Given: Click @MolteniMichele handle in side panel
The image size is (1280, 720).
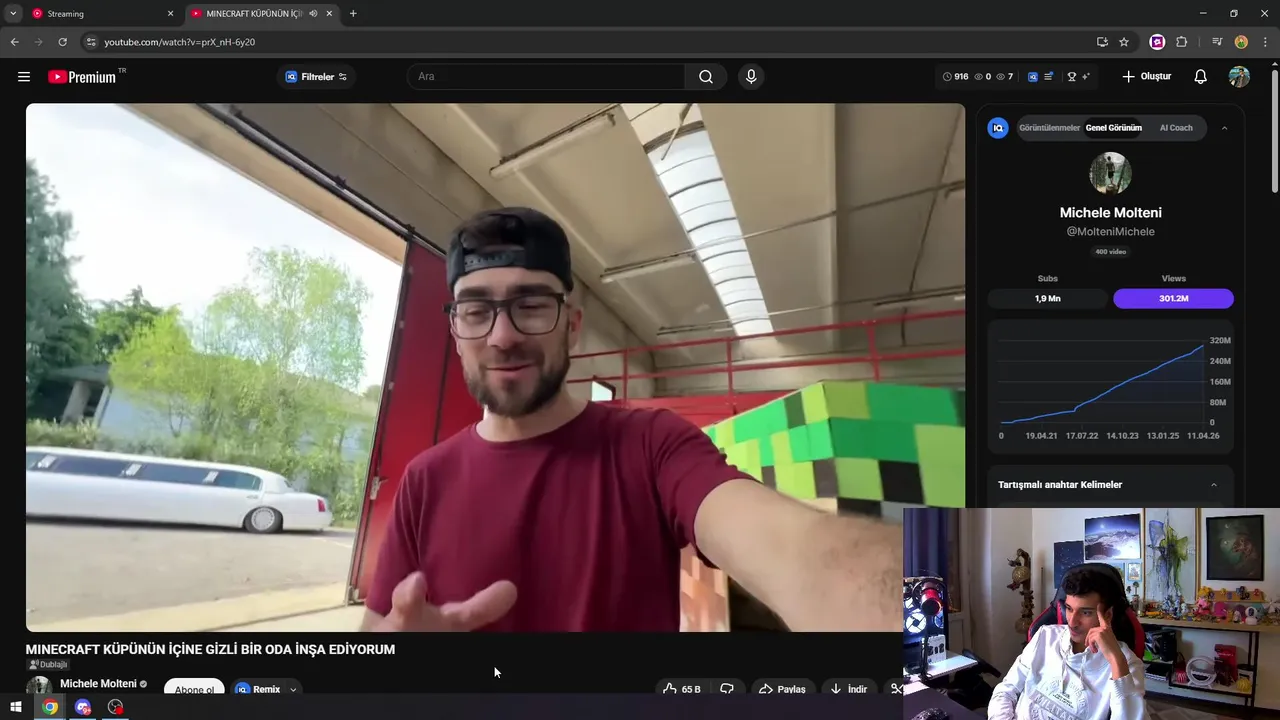Looking at the screenshot, I should tap(1110, 232).
